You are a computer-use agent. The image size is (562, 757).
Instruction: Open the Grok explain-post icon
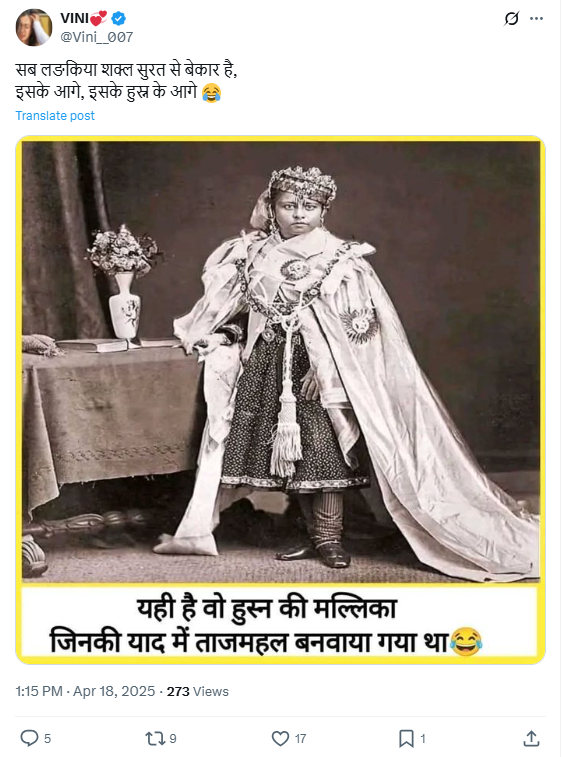click(x=511, y=18)
